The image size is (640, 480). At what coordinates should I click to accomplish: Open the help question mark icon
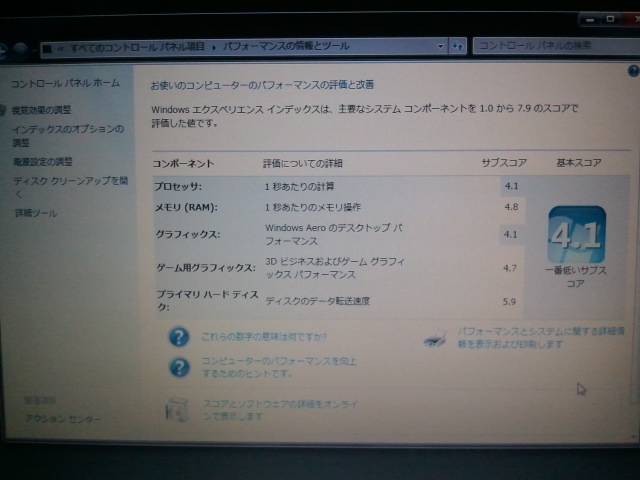click(x=633, y=71)
